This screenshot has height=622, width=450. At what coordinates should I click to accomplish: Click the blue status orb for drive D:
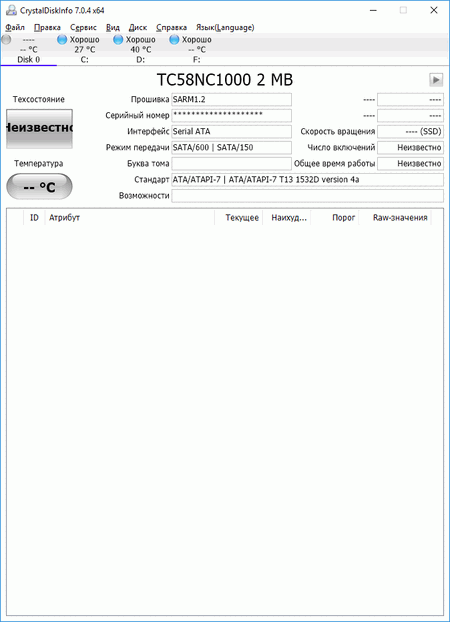(x=118, y=40)
